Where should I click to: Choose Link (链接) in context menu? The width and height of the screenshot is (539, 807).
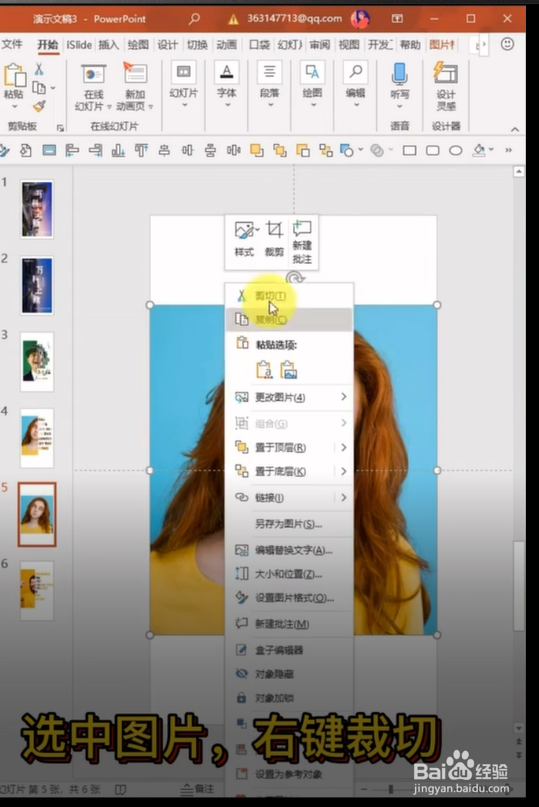290,498
